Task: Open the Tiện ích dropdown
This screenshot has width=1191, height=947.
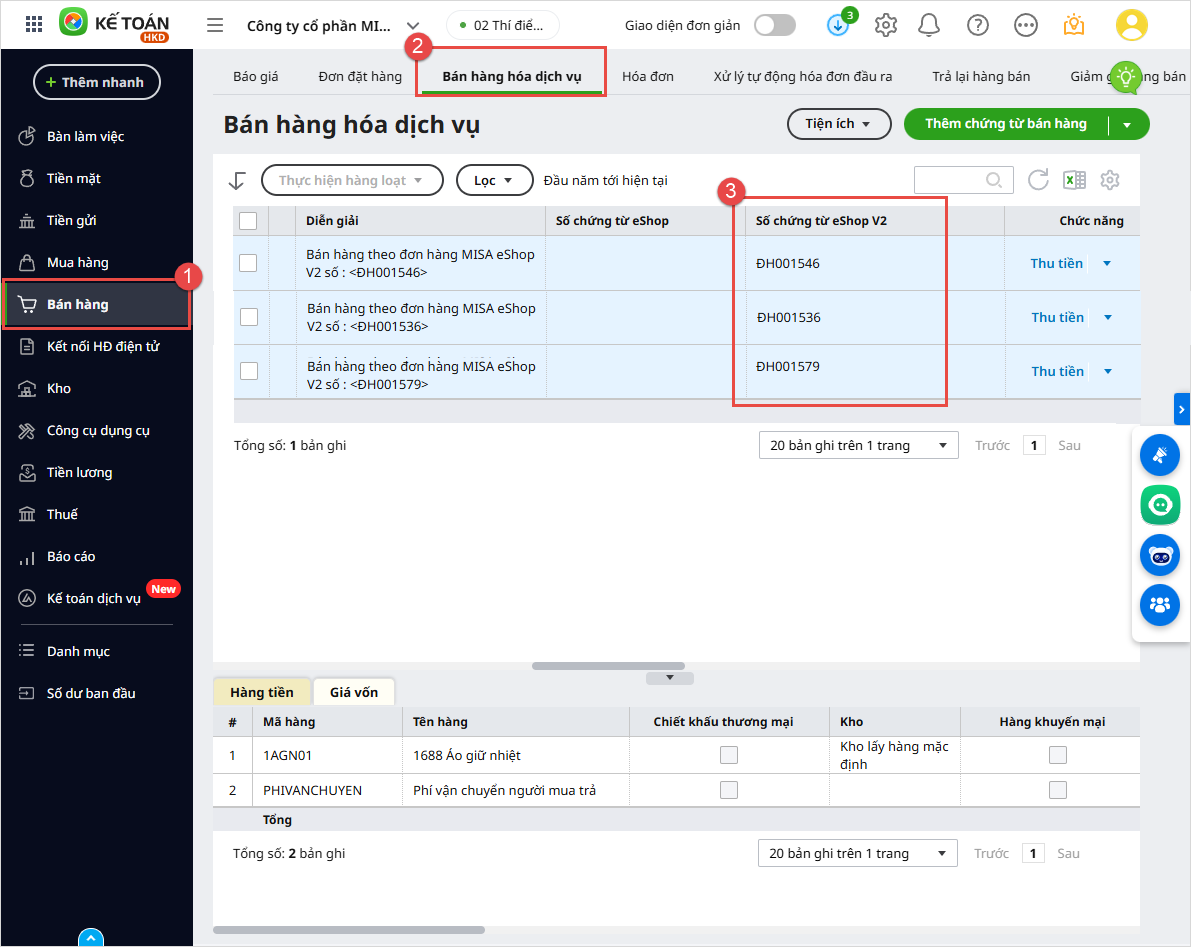Action: 838,124
